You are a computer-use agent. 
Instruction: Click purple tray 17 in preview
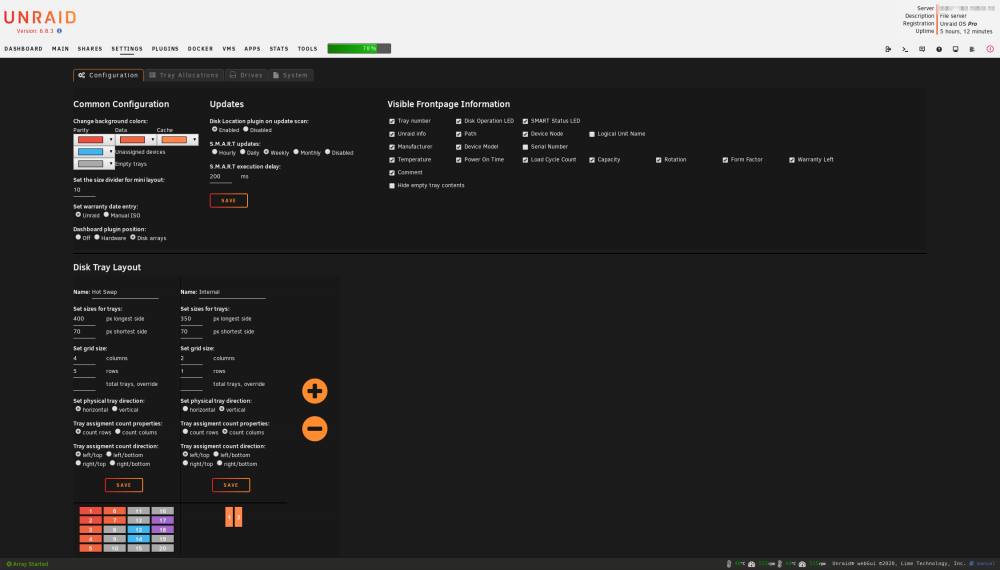pos(163,520)
